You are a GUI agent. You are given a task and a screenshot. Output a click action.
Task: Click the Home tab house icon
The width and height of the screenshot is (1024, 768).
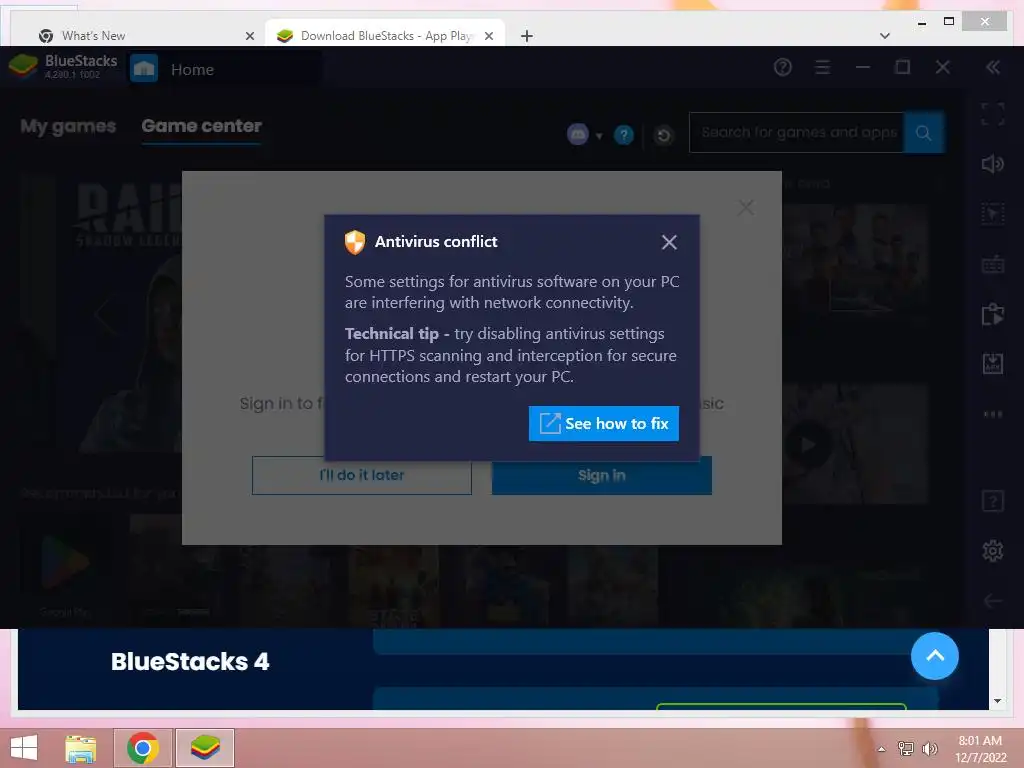pyautogui.click(x=144, y=69)
